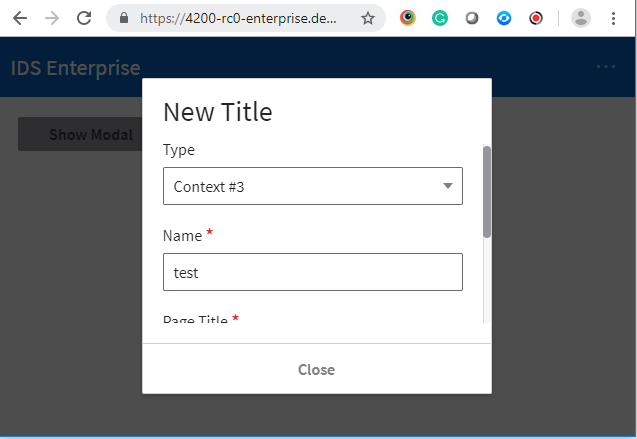Go back to the previous page

(20, 18)
